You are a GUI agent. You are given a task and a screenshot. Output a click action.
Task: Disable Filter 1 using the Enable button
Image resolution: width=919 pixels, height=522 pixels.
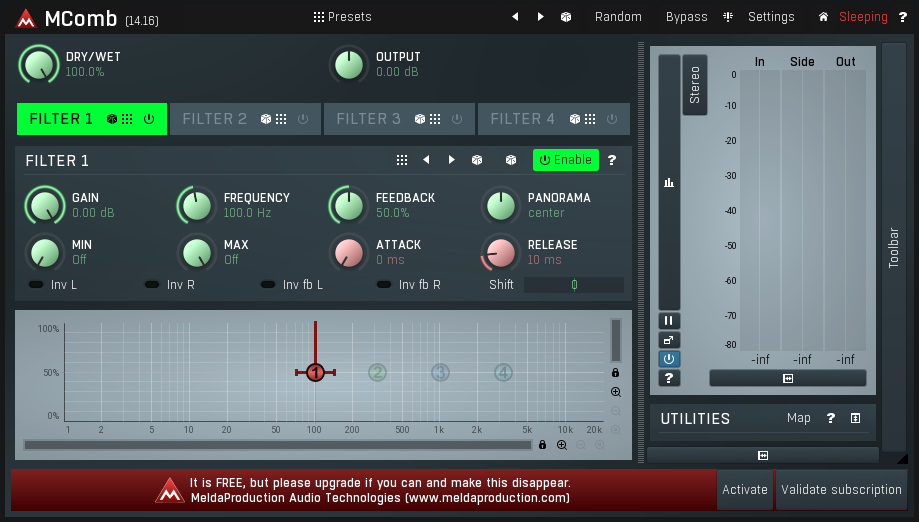pyautogui.click(x=565, y=160)
